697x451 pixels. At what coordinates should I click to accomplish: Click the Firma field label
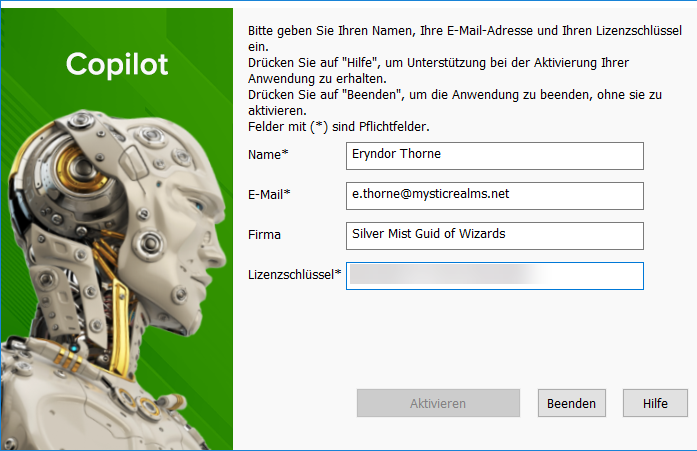point(264,234)
